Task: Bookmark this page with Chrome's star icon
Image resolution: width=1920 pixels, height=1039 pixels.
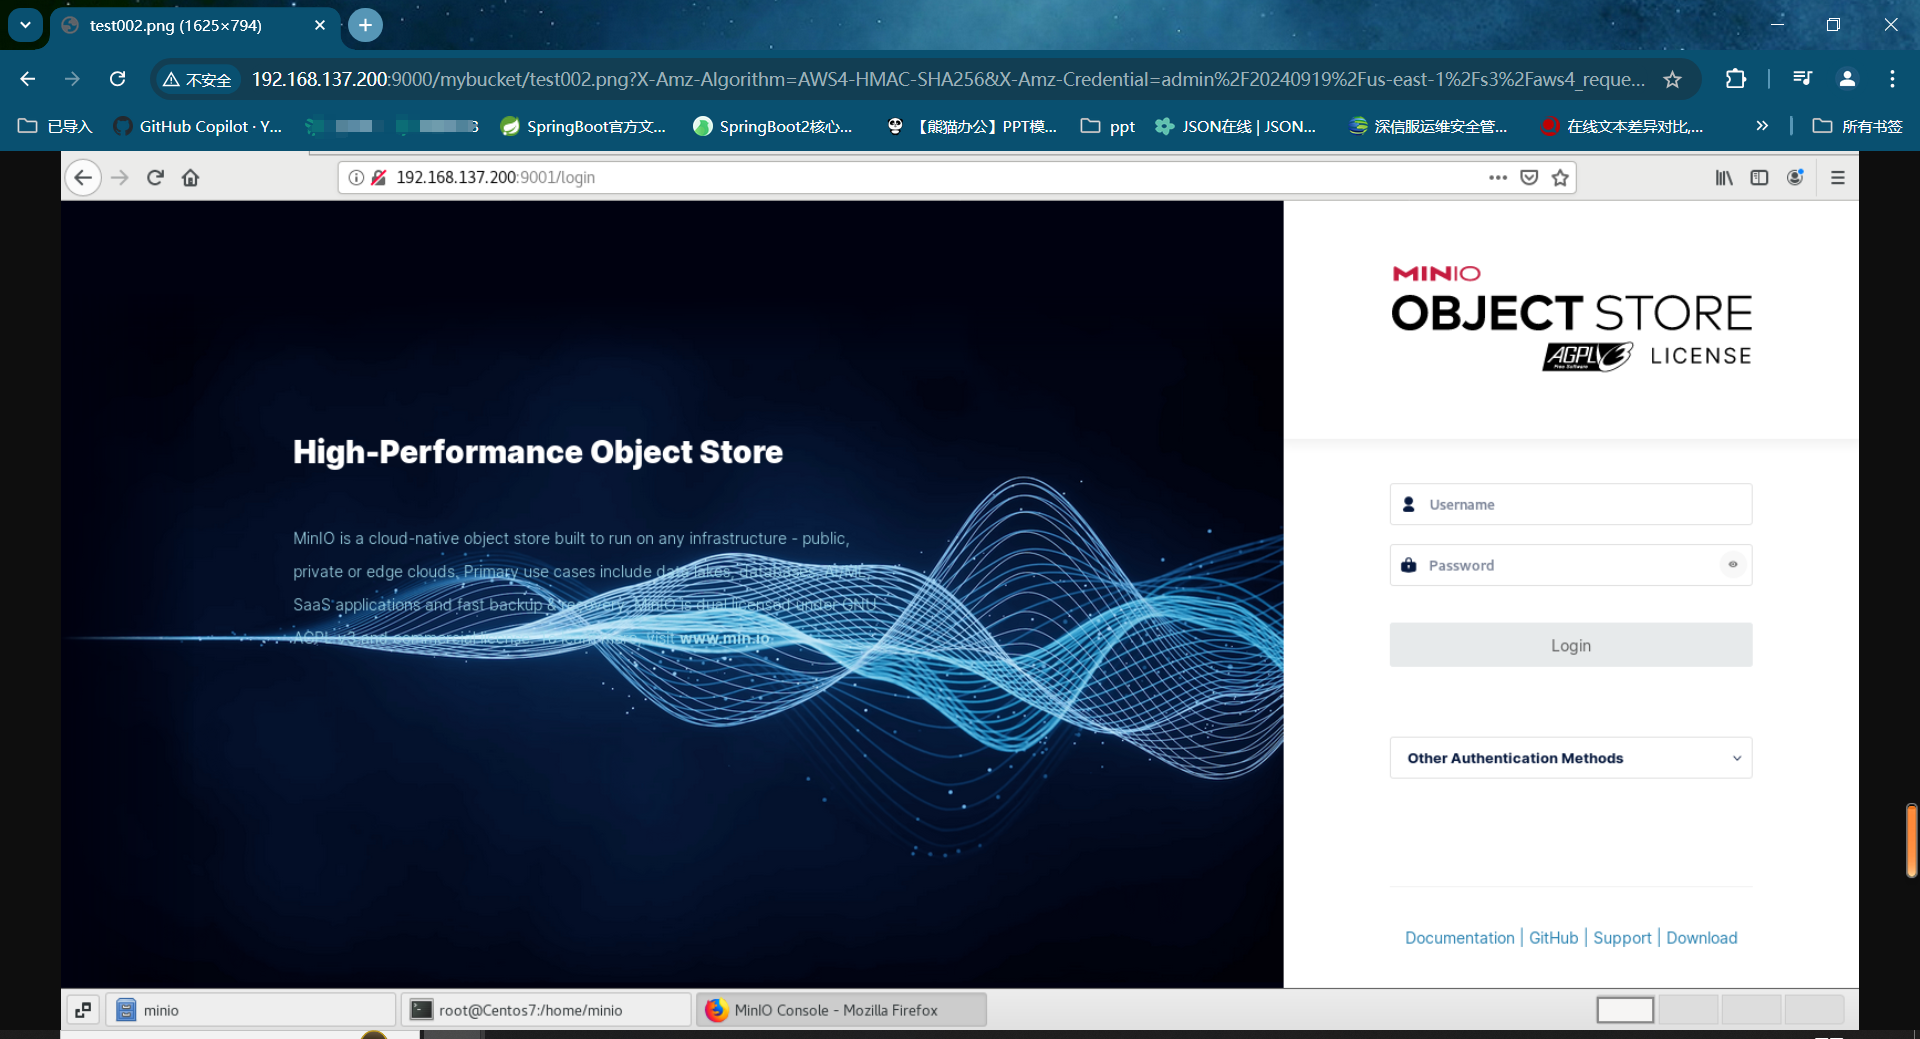Action: click(x=1672, y=79)
